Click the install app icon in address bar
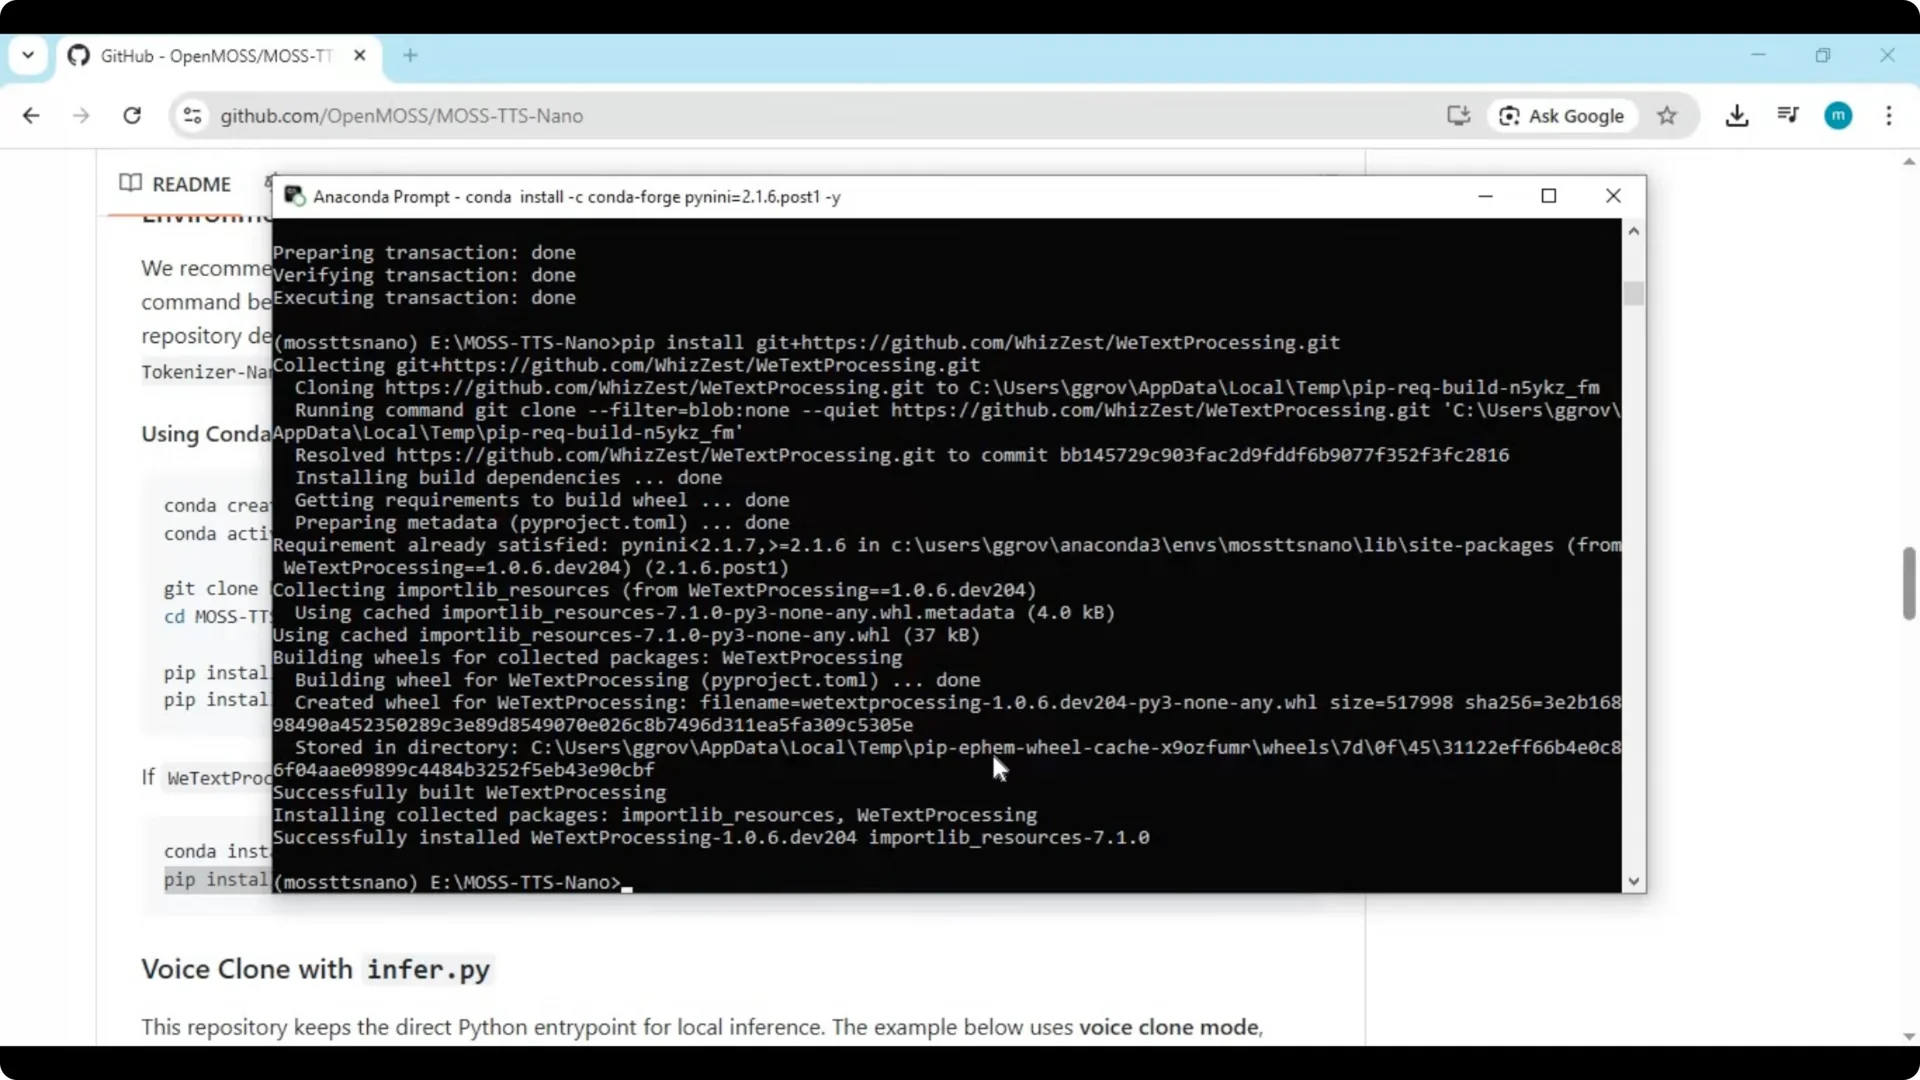Viewport: 1920px width, 1080px height. [1458, 116]
